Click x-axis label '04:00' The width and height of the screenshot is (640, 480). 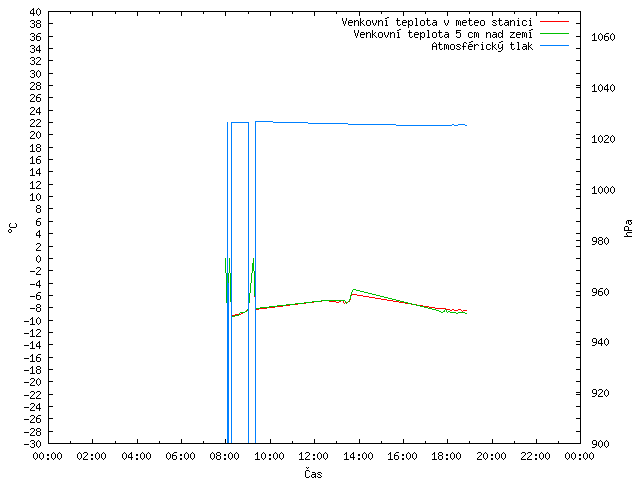coord(136,456)
